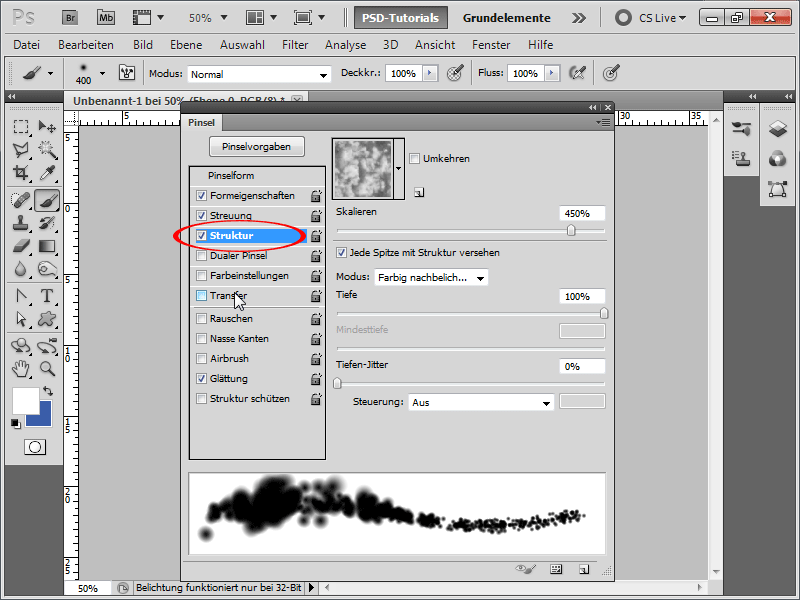Select the Magic Wand tool
The width and height of the screenshot is (800, 600).
(47, 149)
